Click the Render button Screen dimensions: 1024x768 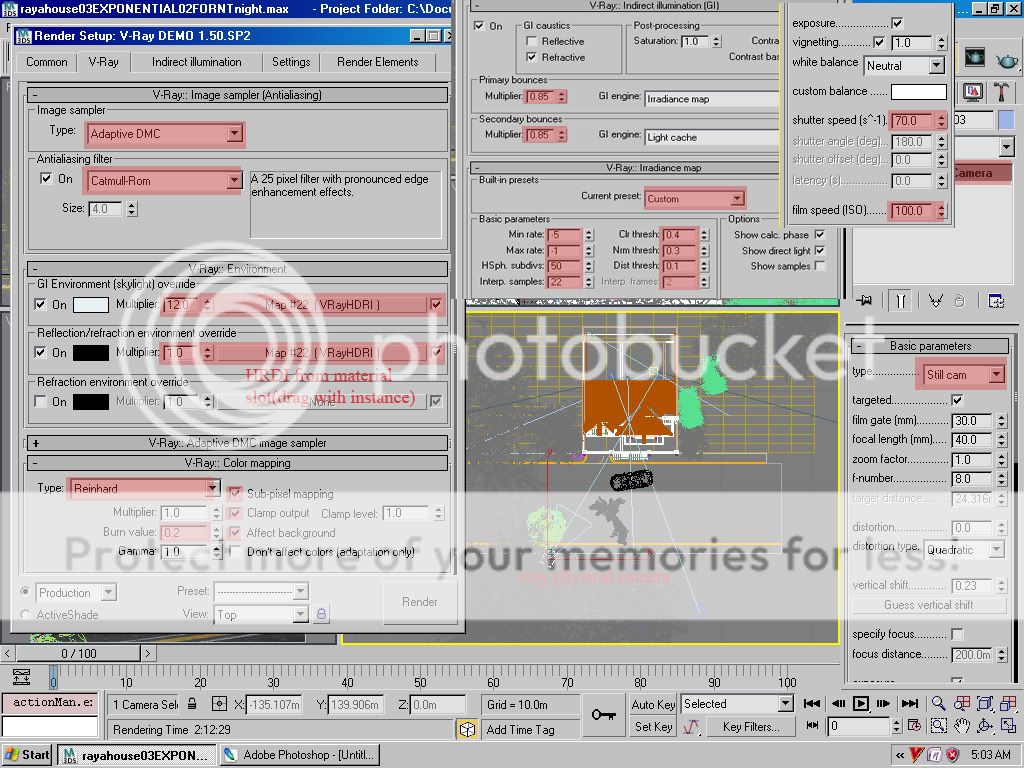tap(419, 602)
